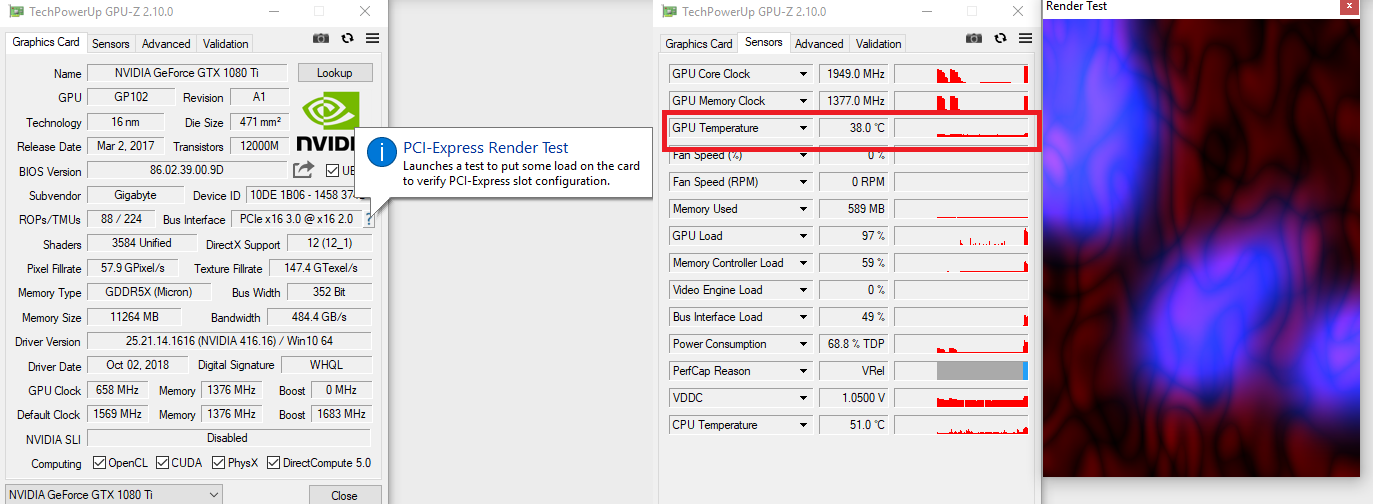1374x504 pixels.
Task: Click refresh icon in Graphics Card window
Action: coord(347,39)
